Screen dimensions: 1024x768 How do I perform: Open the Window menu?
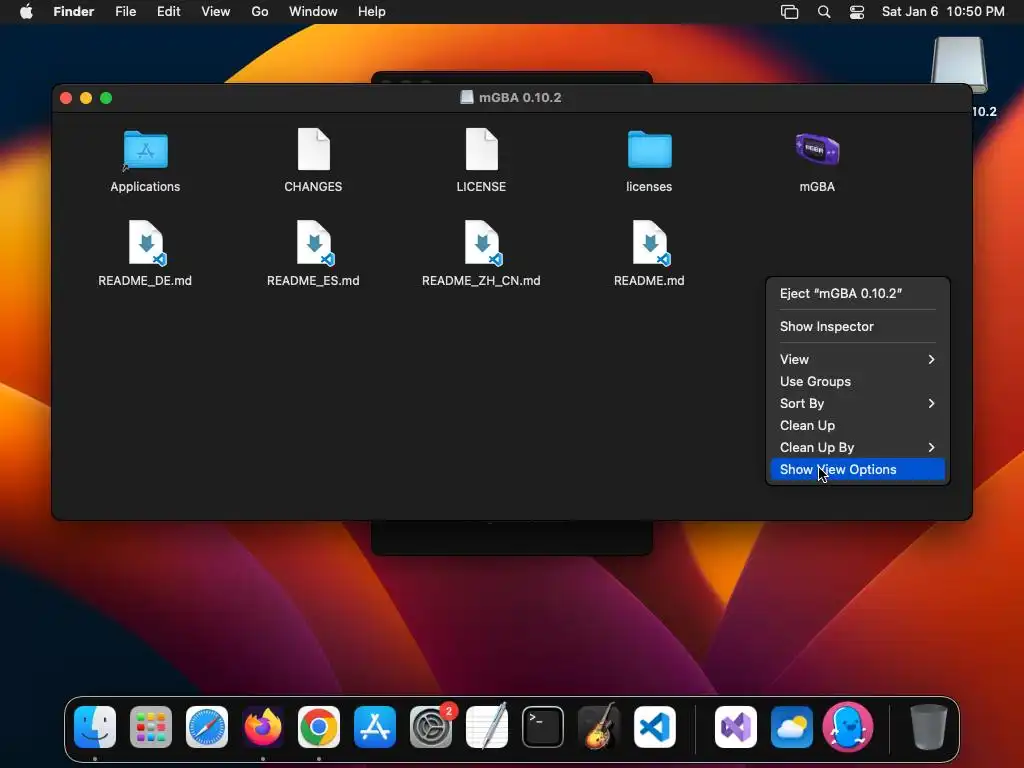[313, 12]
